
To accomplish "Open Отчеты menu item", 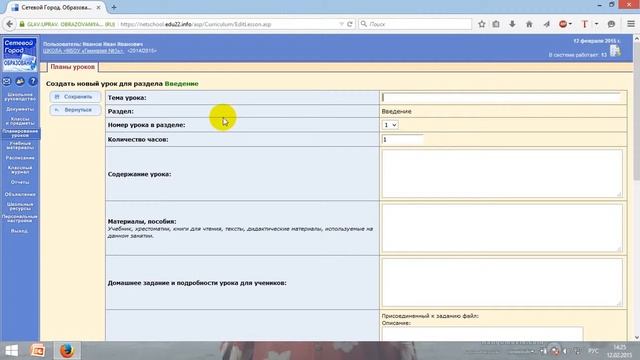I will (20, 182).
